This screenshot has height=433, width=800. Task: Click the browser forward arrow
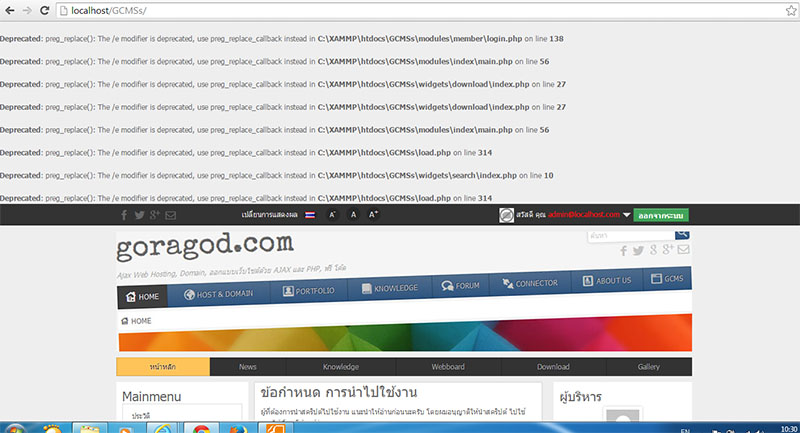click(x=27, y=10)
